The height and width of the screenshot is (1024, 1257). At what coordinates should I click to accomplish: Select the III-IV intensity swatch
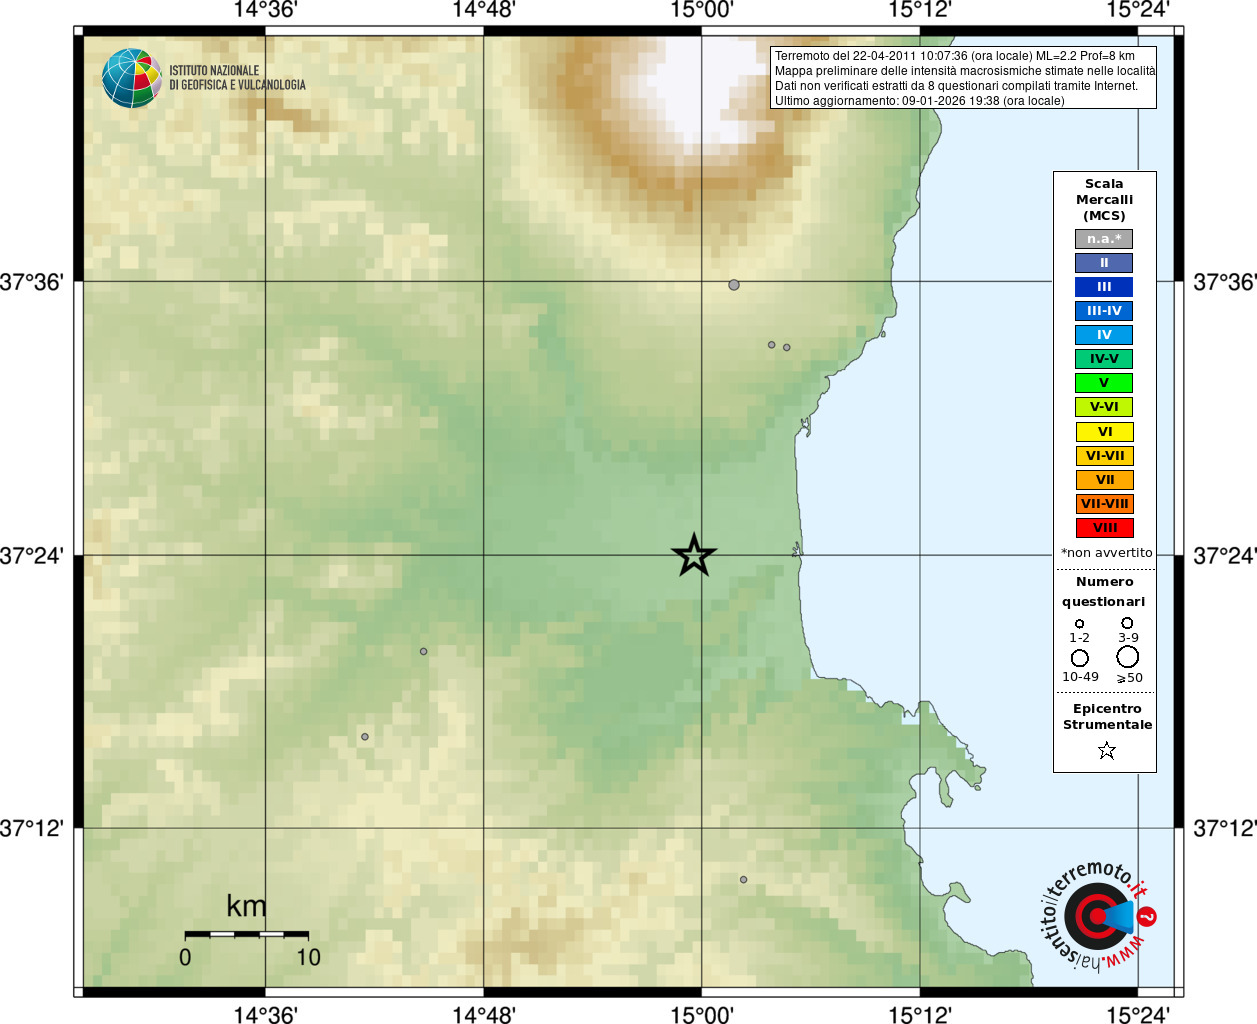(1104, 311)
